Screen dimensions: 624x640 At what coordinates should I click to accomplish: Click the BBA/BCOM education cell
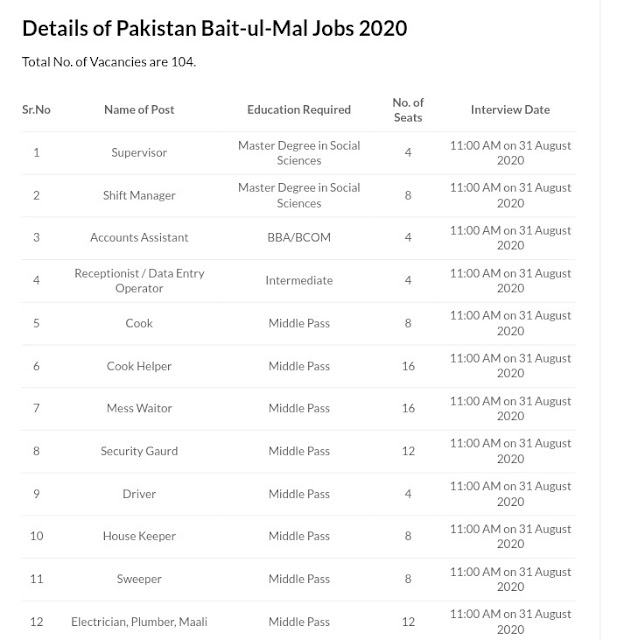tap(299, 238)
